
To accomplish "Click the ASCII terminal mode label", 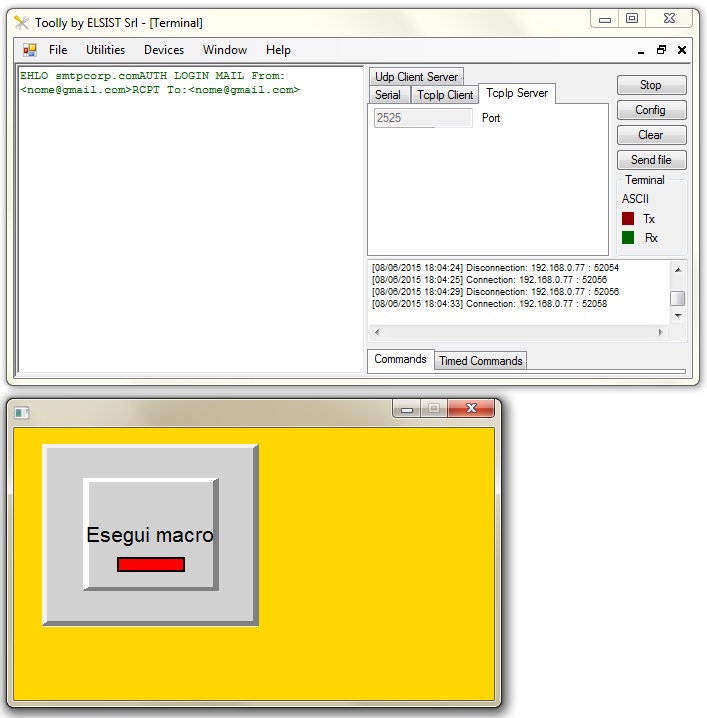I will (x=635, y=199).
